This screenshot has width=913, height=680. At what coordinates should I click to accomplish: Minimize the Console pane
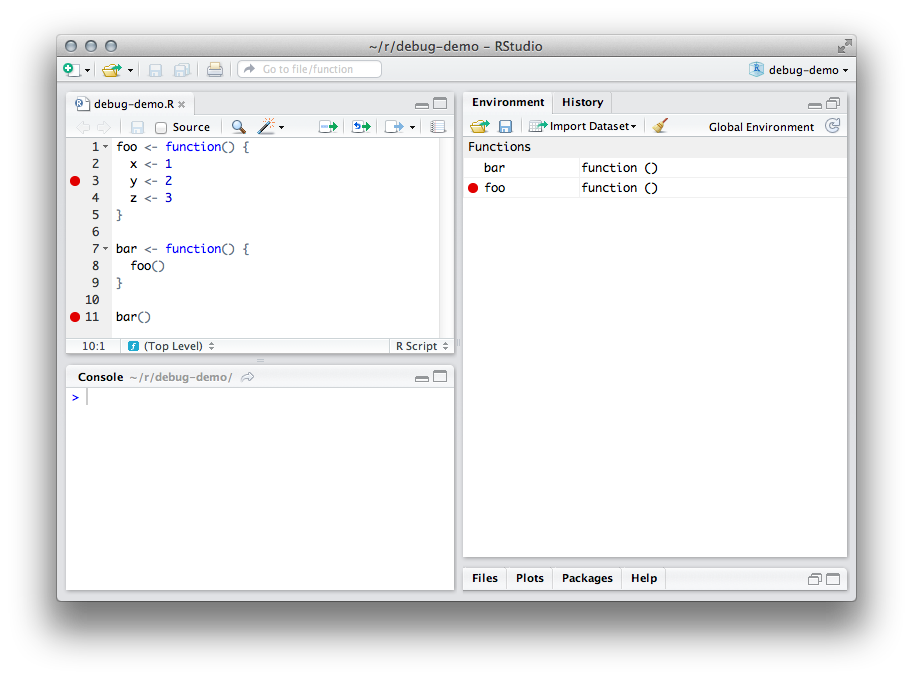[x=422, y=378]
